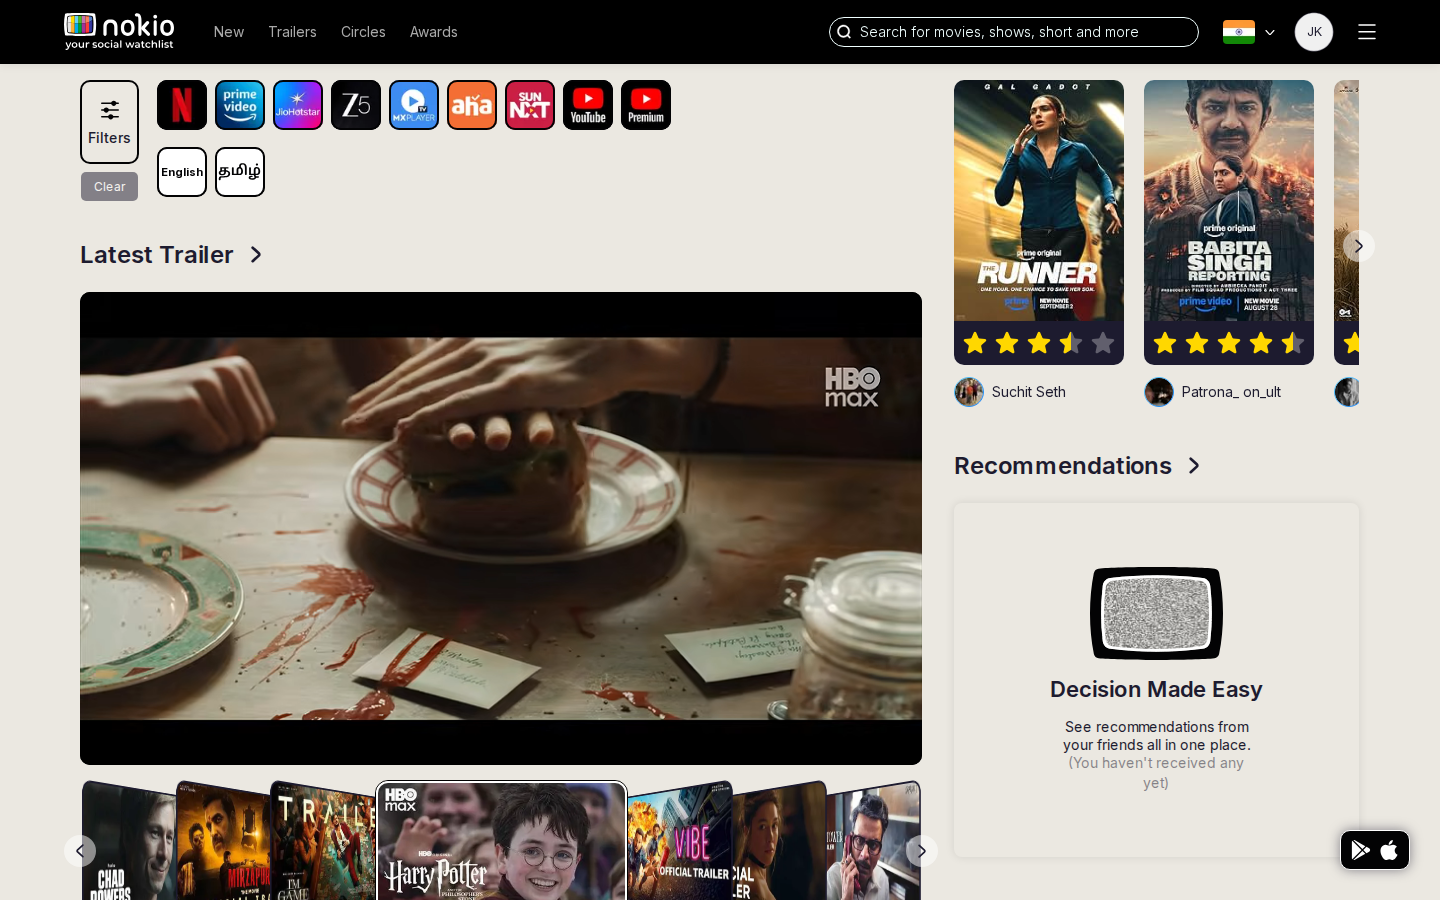Select the Mirzapur trailer thumbnail
The image size is (1440, 900).
click(222, 841)
